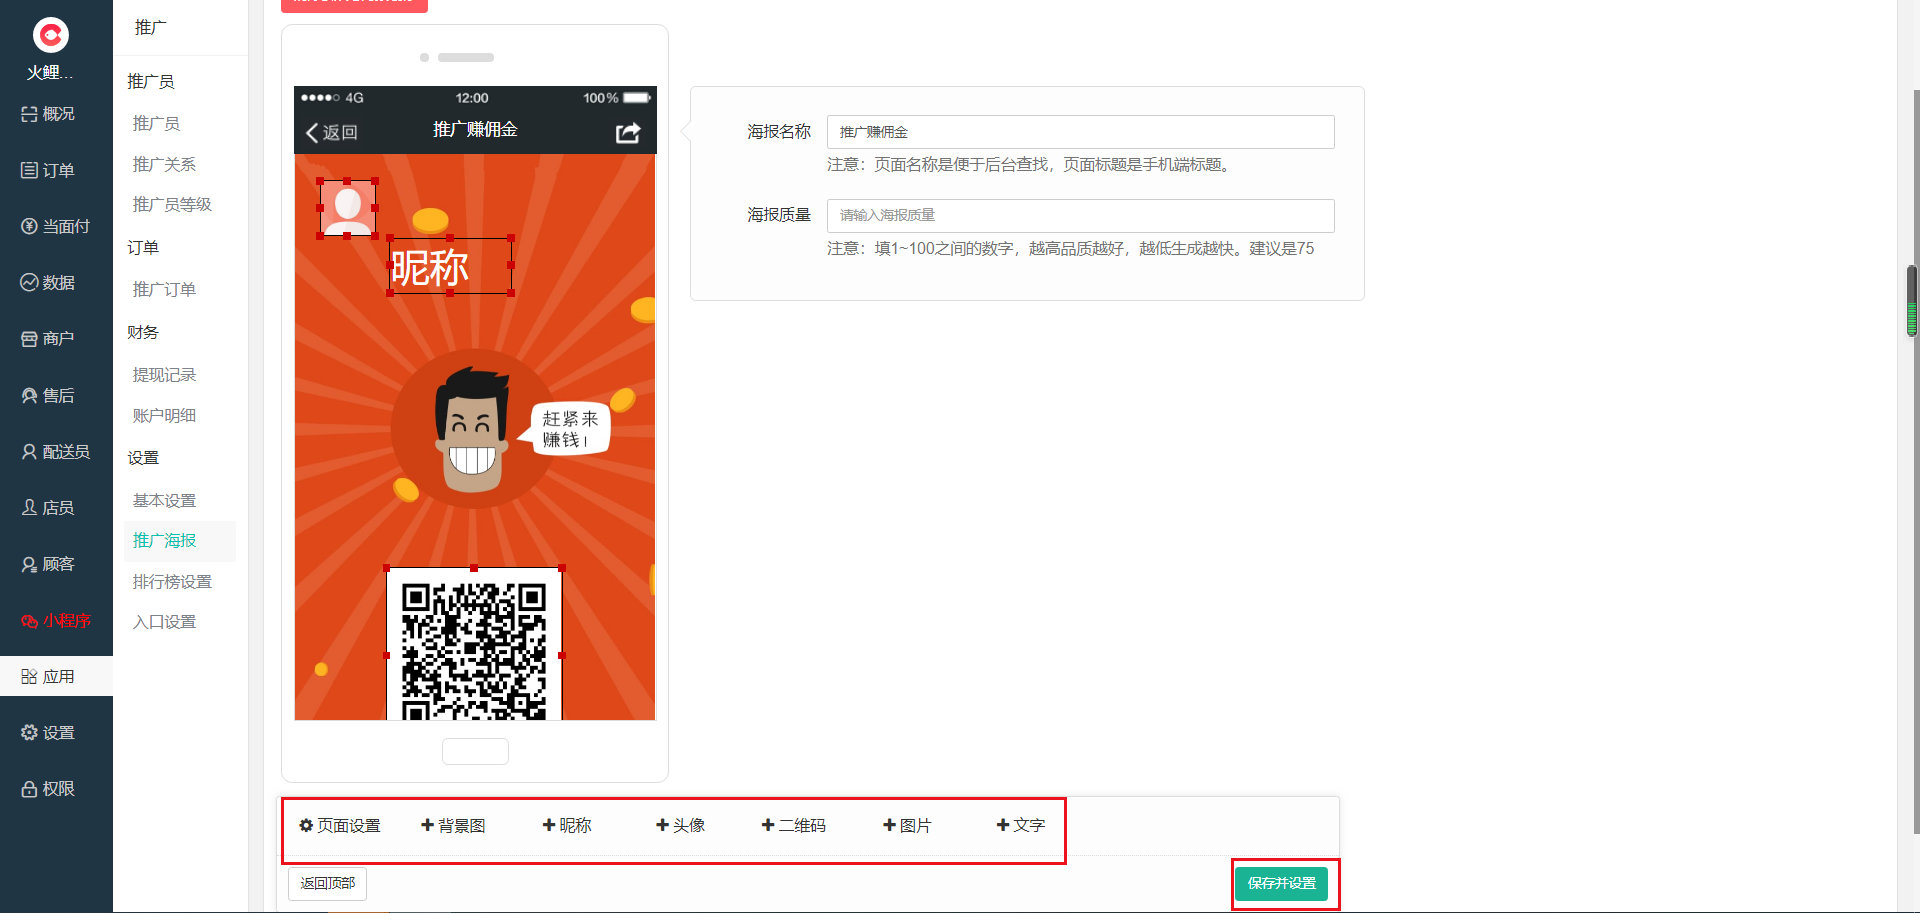
Task: Select 推广关系 submenu link
Action: (164, 164)
